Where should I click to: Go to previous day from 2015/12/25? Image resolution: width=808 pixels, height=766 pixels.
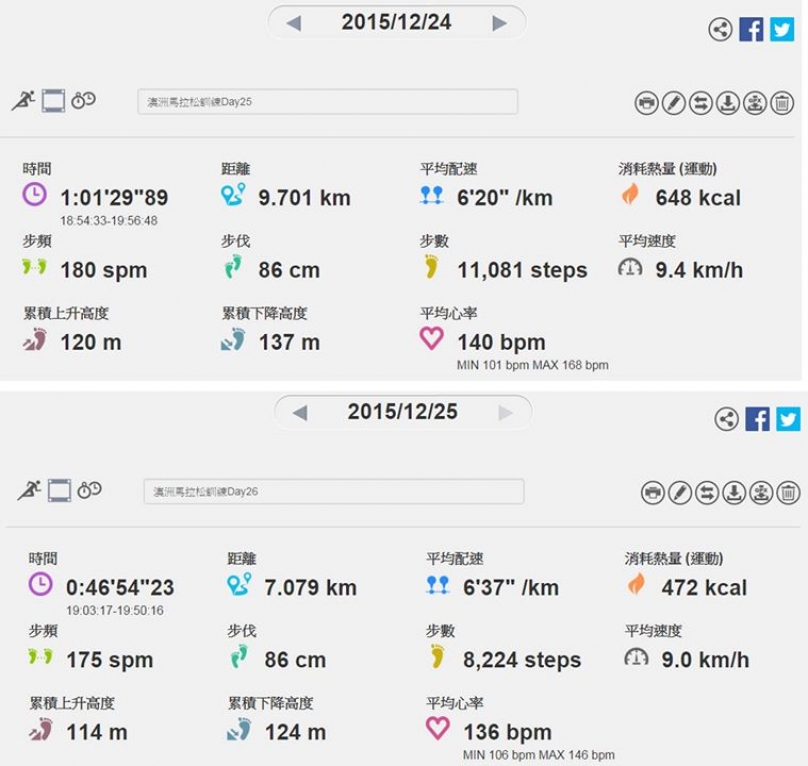[x=299, y=413]
